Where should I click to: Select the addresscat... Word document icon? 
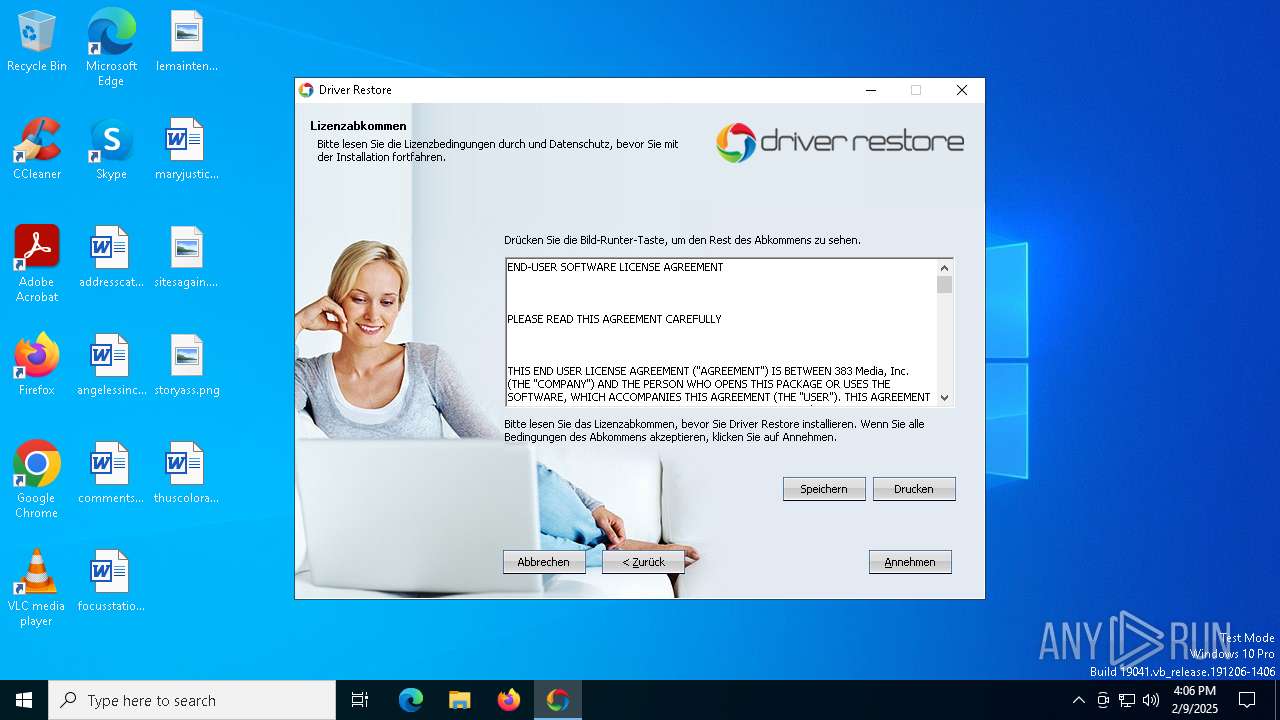pyautogui.click(x=111, y=257)
